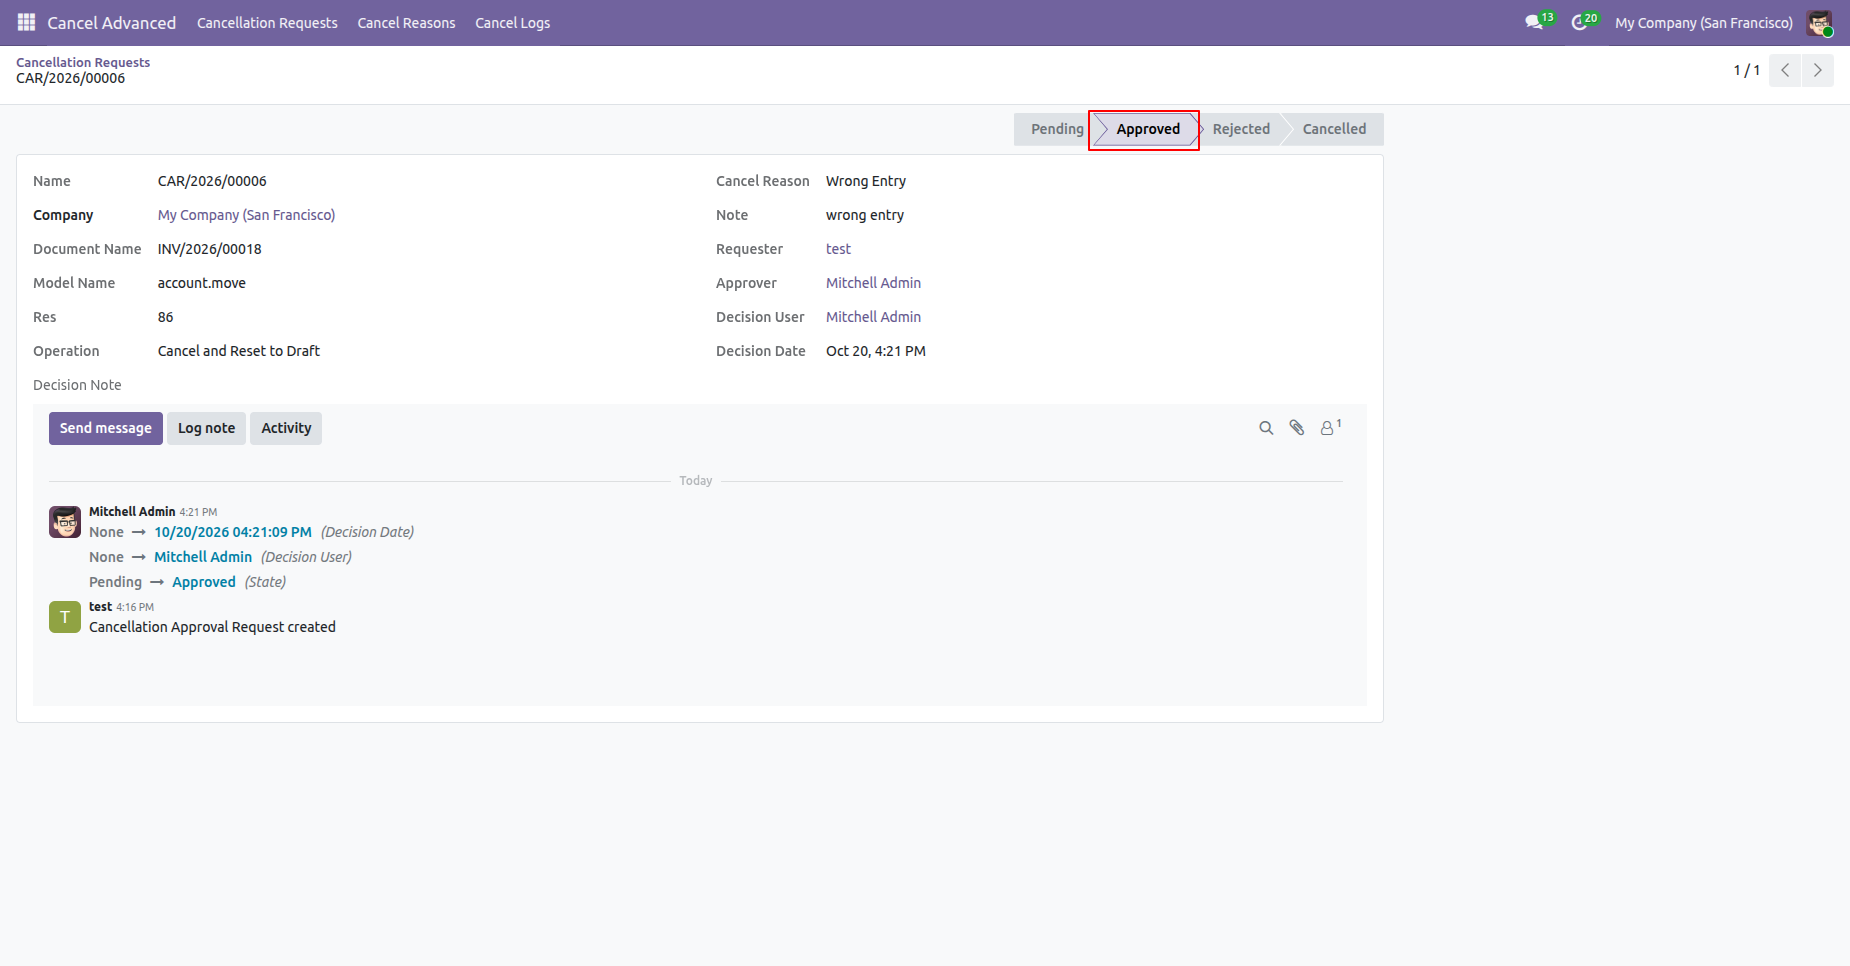Select the Pending status stage
The image size is (1850, 966).
click(1056, 129)
